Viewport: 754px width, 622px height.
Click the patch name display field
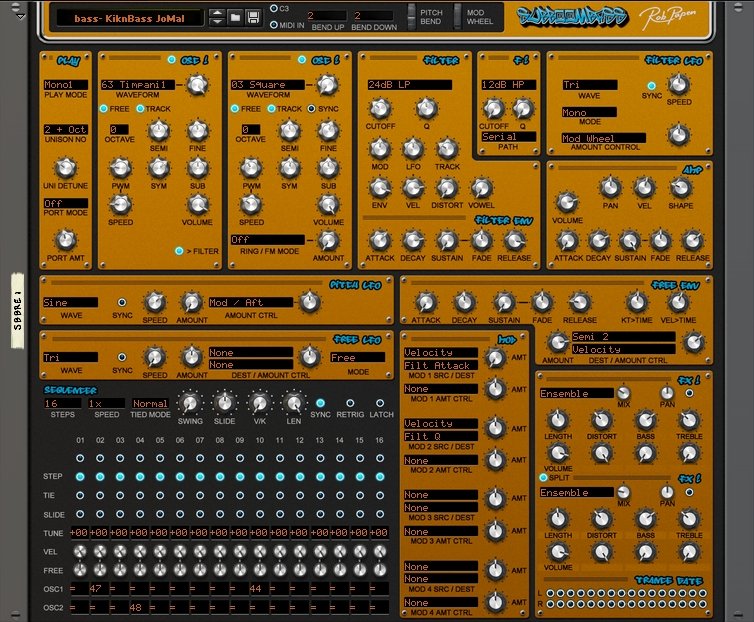click(130, 17)
